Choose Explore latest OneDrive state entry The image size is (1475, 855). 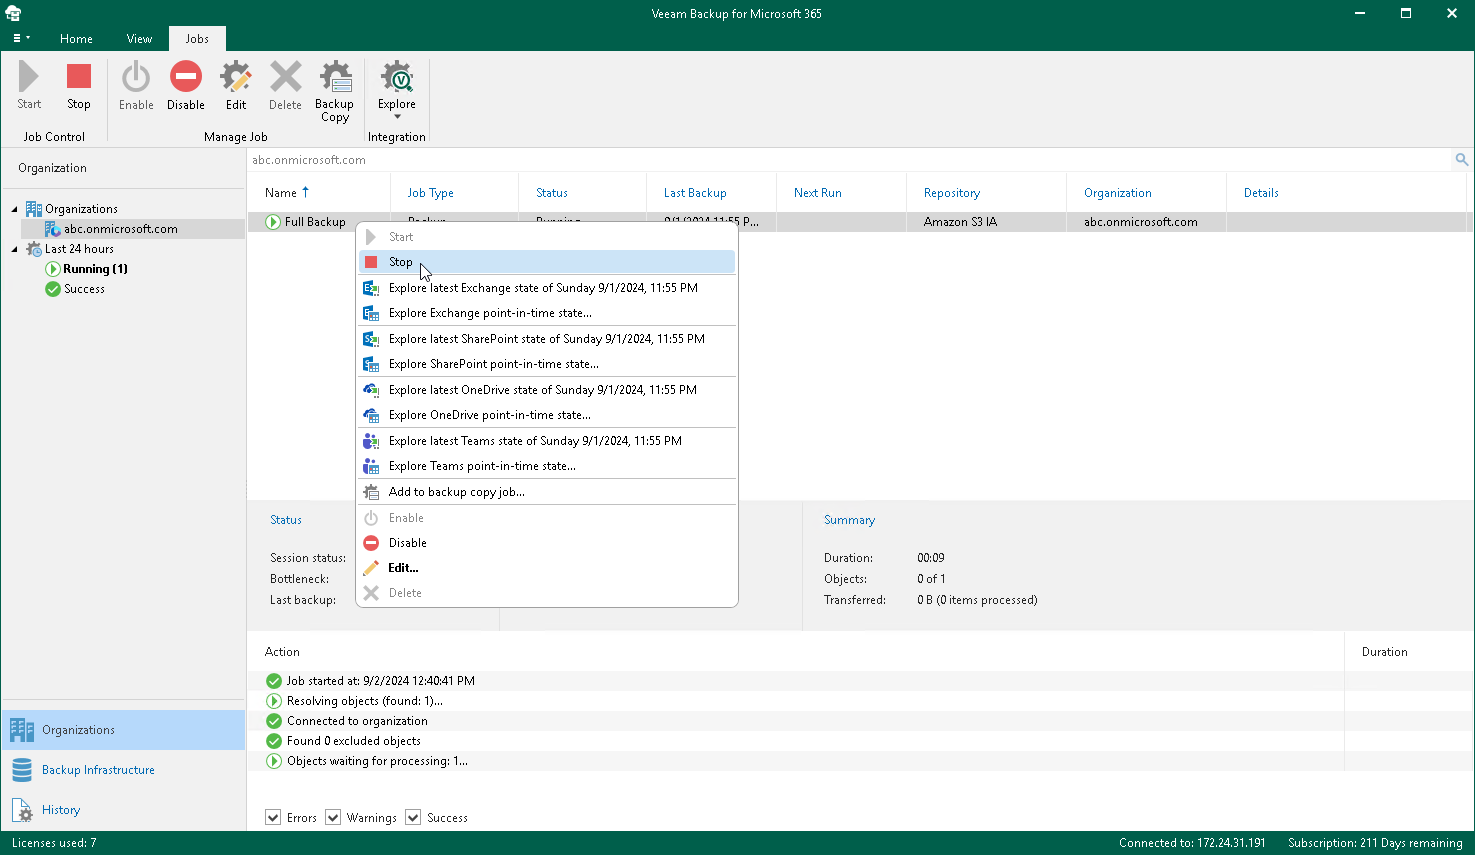(547, 390)
